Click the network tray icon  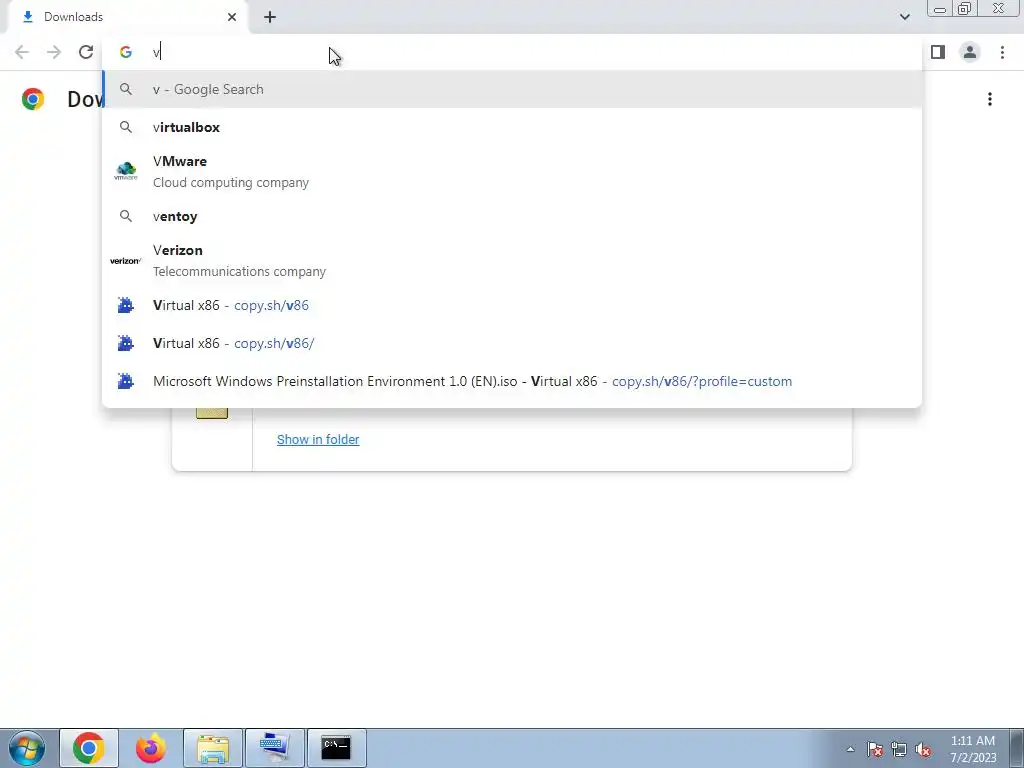point(899,749)
